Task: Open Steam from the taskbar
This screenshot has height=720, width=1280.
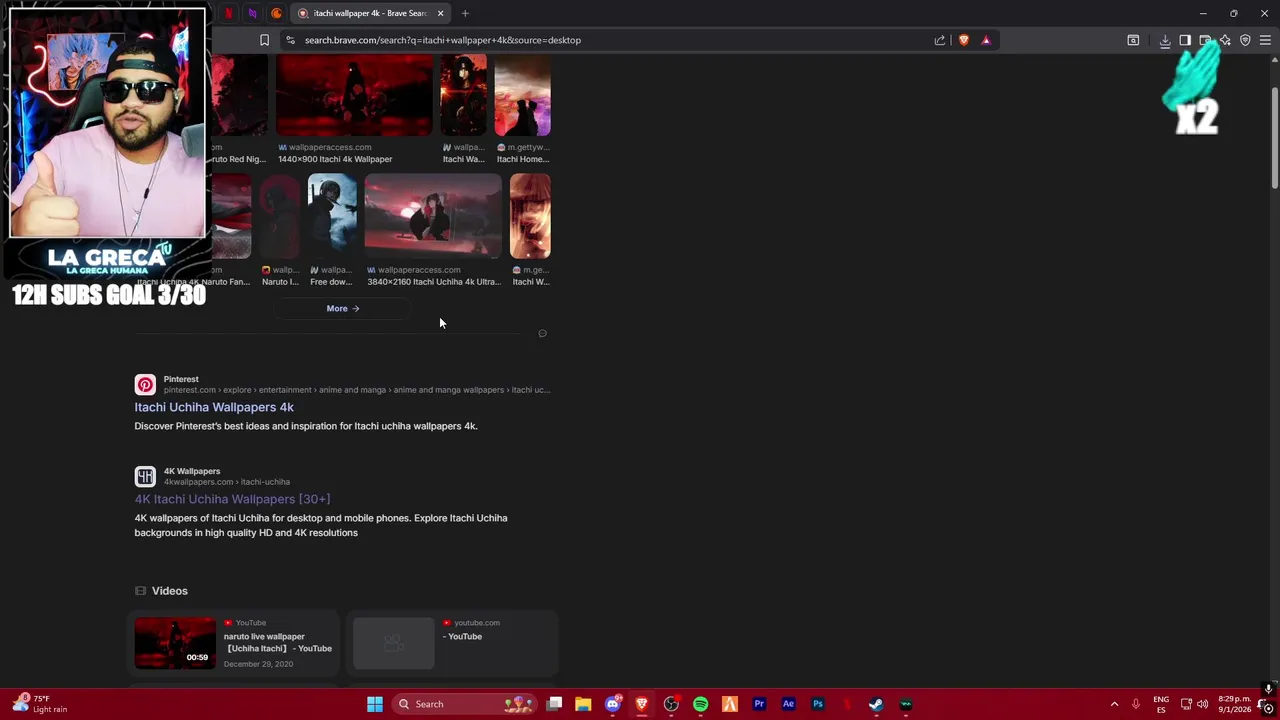Action: pyautogui.click(x=876, y=704)
